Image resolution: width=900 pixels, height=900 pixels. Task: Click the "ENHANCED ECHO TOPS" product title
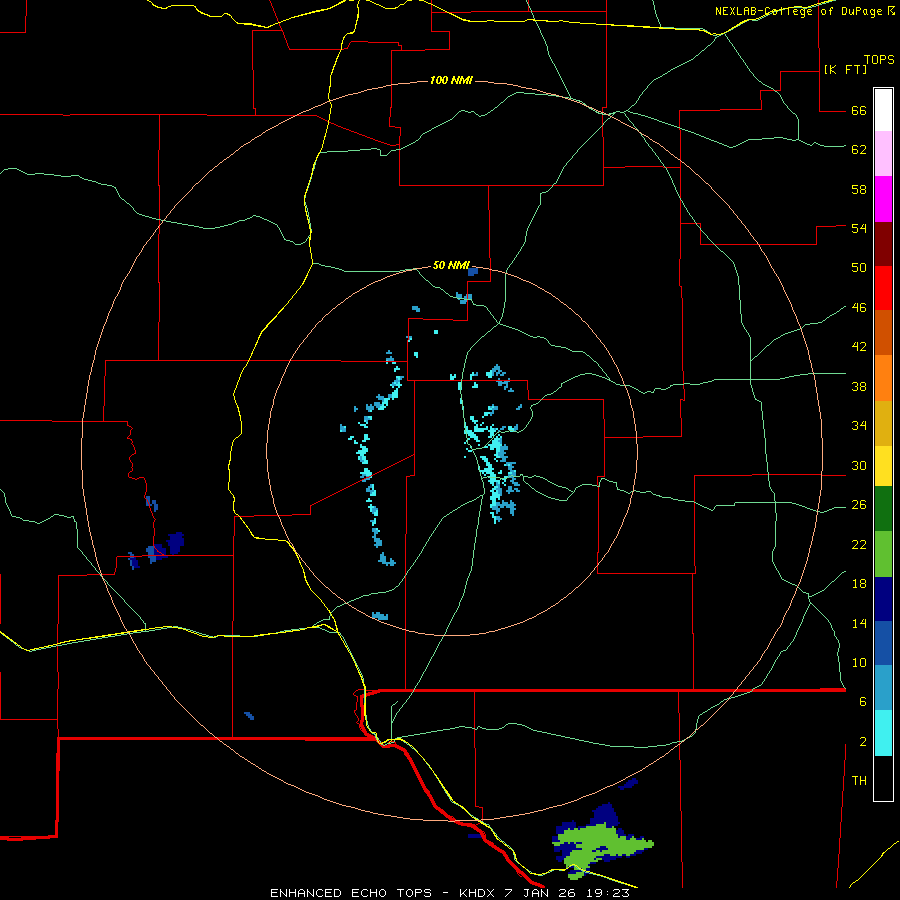tap(351, 893)
